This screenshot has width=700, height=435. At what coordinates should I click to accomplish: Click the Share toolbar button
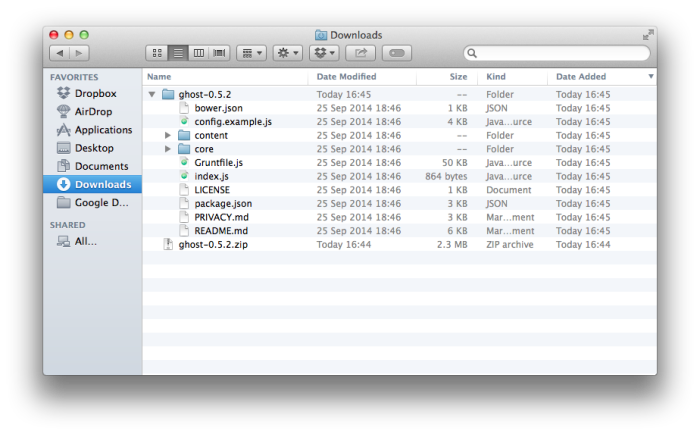(361, 53)
